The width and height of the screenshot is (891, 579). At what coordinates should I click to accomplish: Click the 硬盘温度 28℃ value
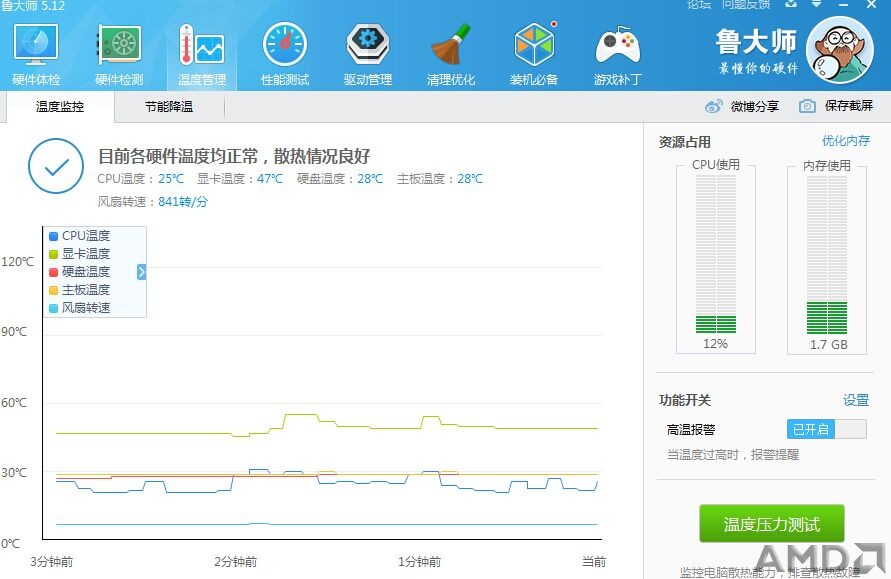click(x=370, y=179)
